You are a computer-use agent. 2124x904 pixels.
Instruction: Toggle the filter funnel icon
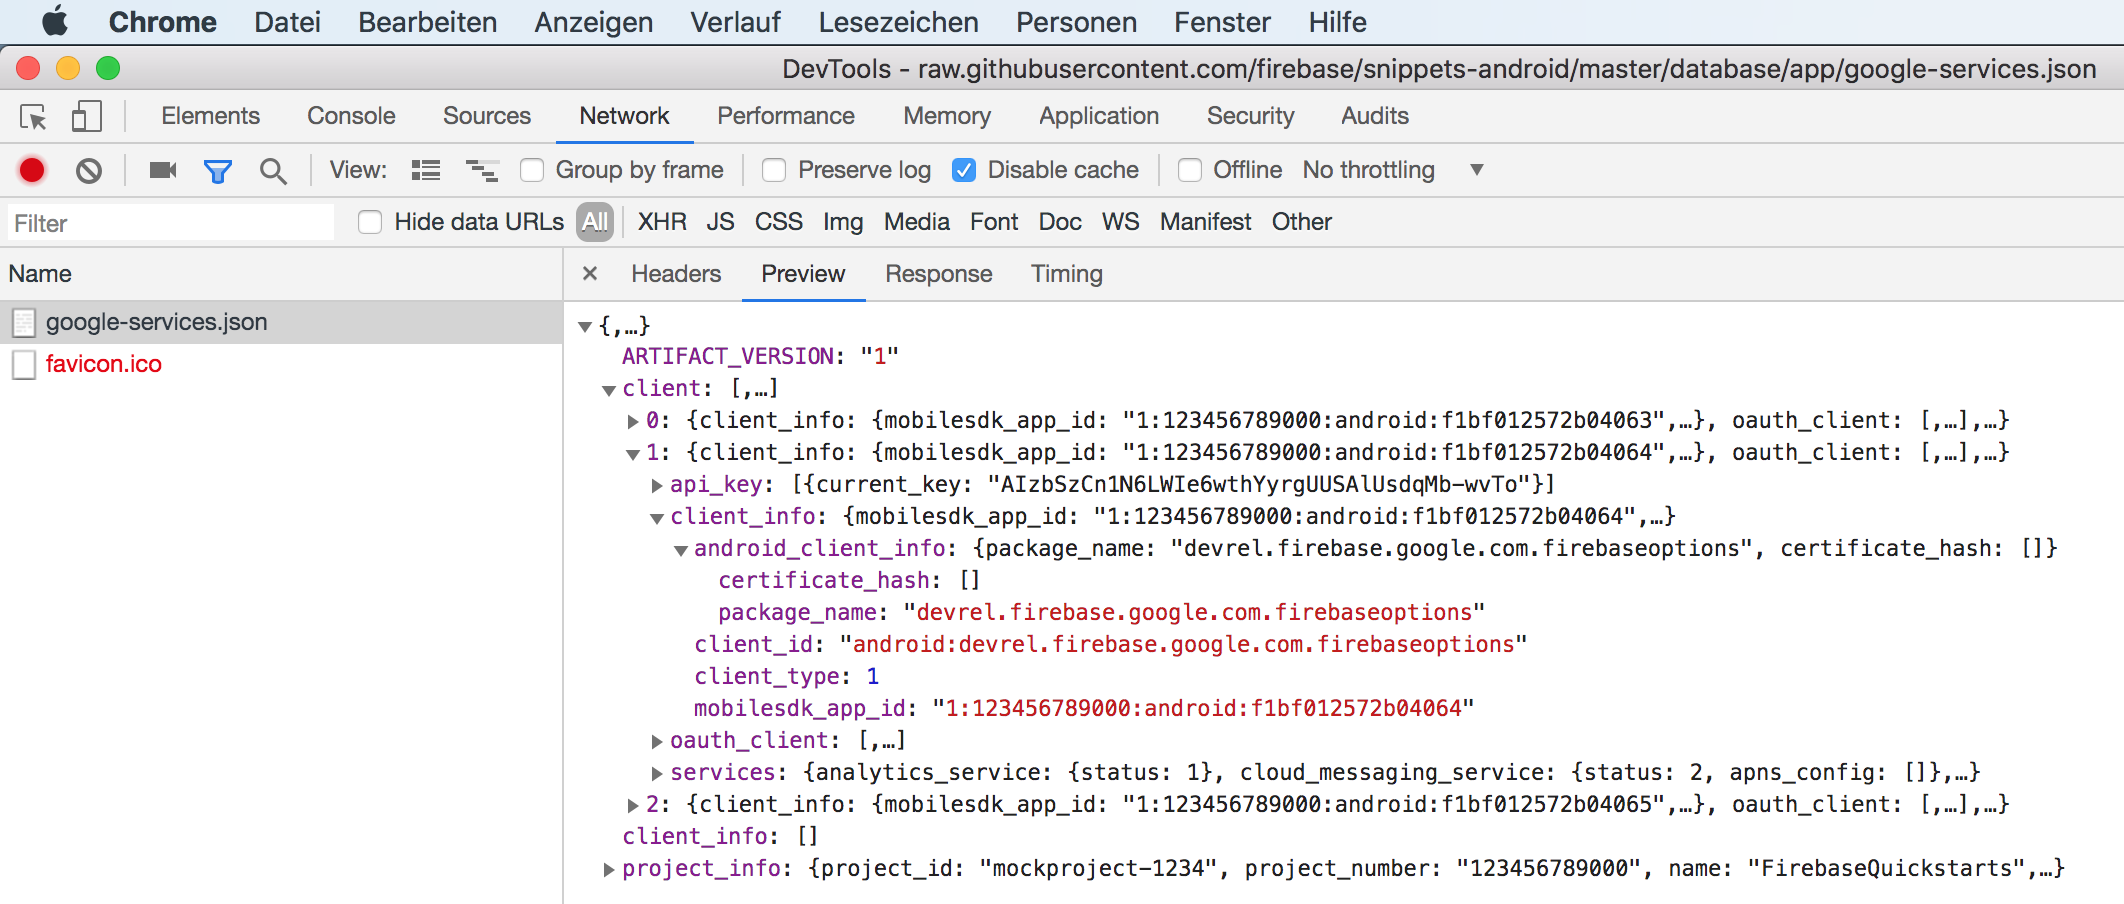[218, 171]
